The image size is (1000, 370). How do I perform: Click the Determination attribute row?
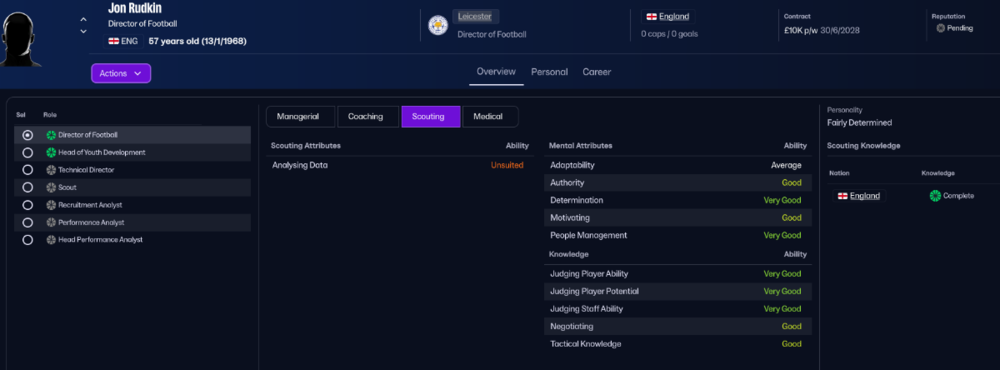click(x=679, y=200)
